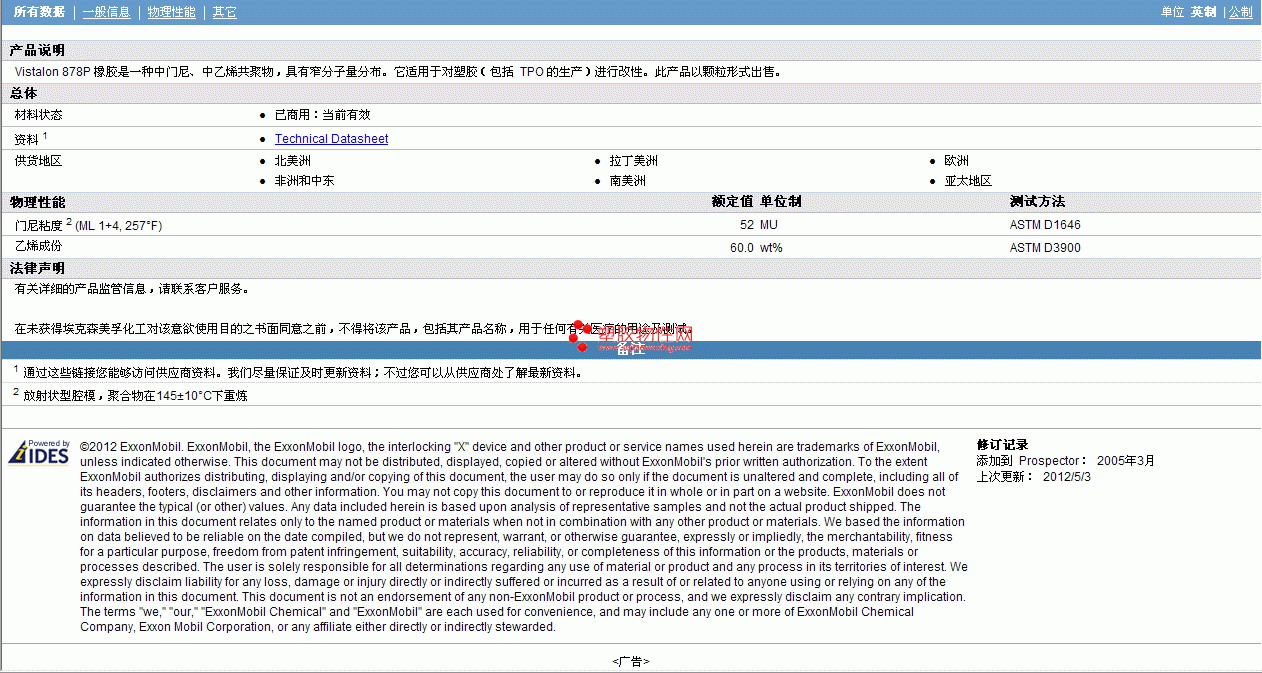Select the 非洲和中东 region entry
The width and height of the screenshot is (1262, 673).
pos(305,181)
